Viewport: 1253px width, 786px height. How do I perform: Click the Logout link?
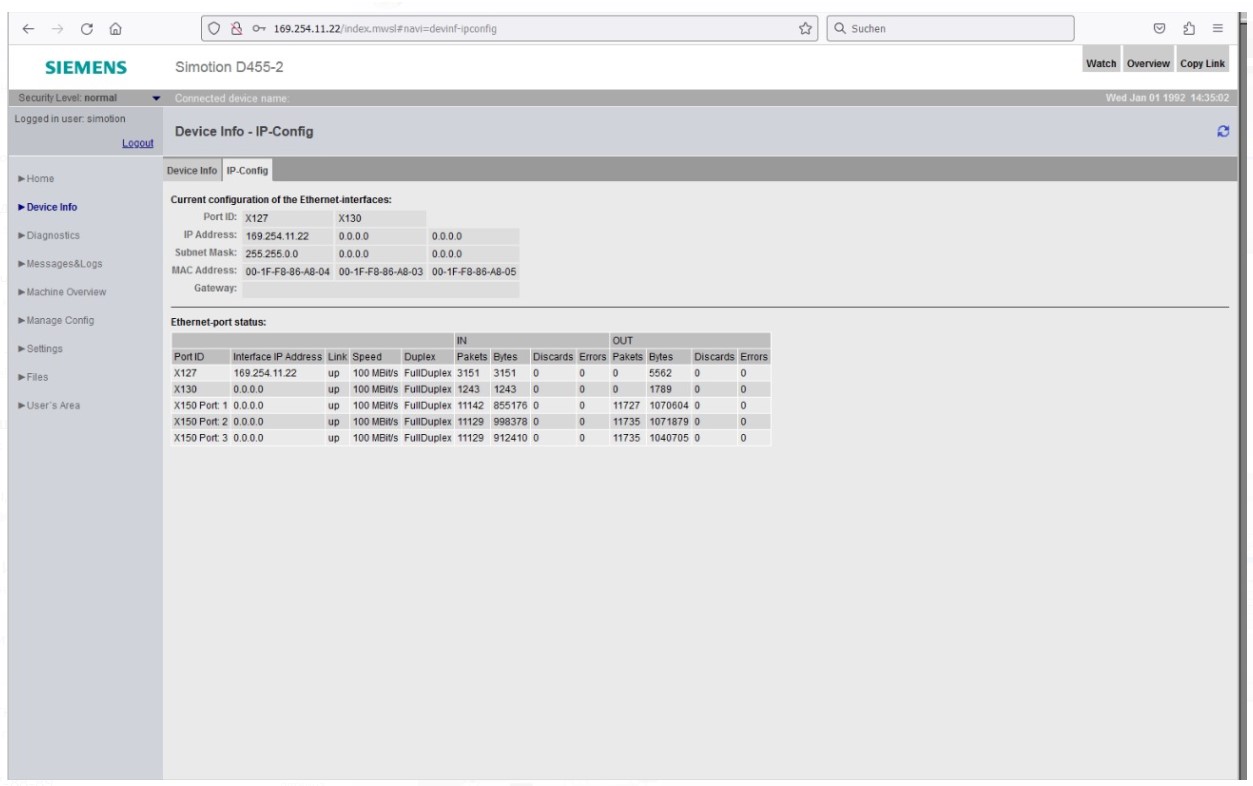tap(137, 143)
